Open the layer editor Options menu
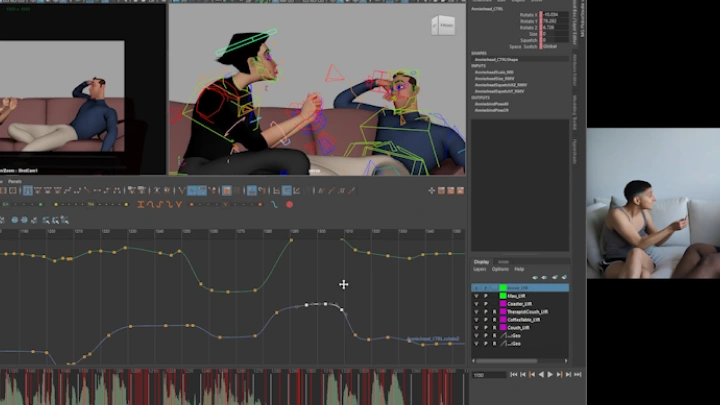Screen dimensions: 720x405 pos(500,269)
